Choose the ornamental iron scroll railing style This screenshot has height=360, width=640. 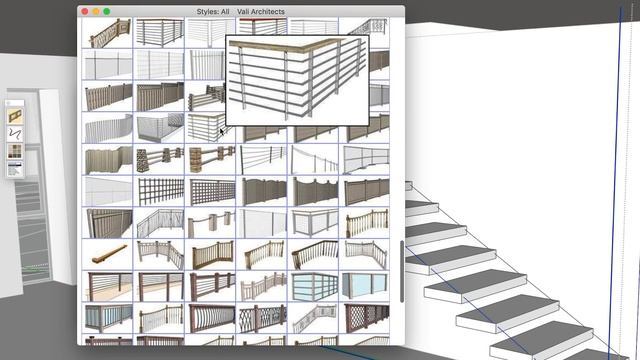tap(262, 318)
